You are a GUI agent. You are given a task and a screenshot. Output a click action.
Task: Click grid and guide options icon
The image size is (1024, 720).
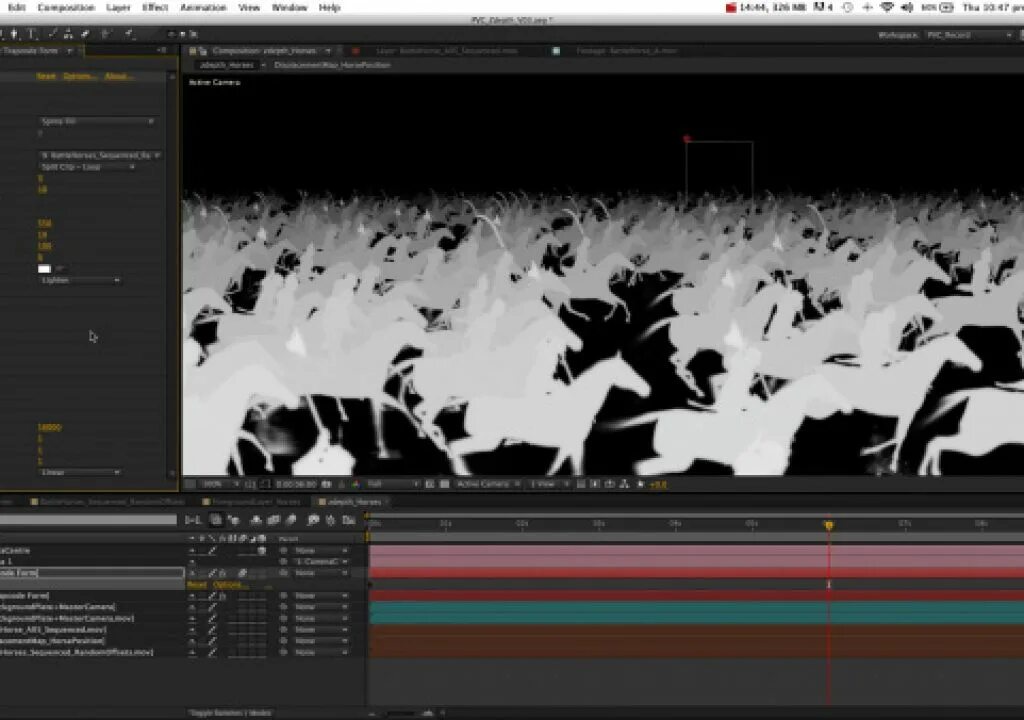coord(251,484)
